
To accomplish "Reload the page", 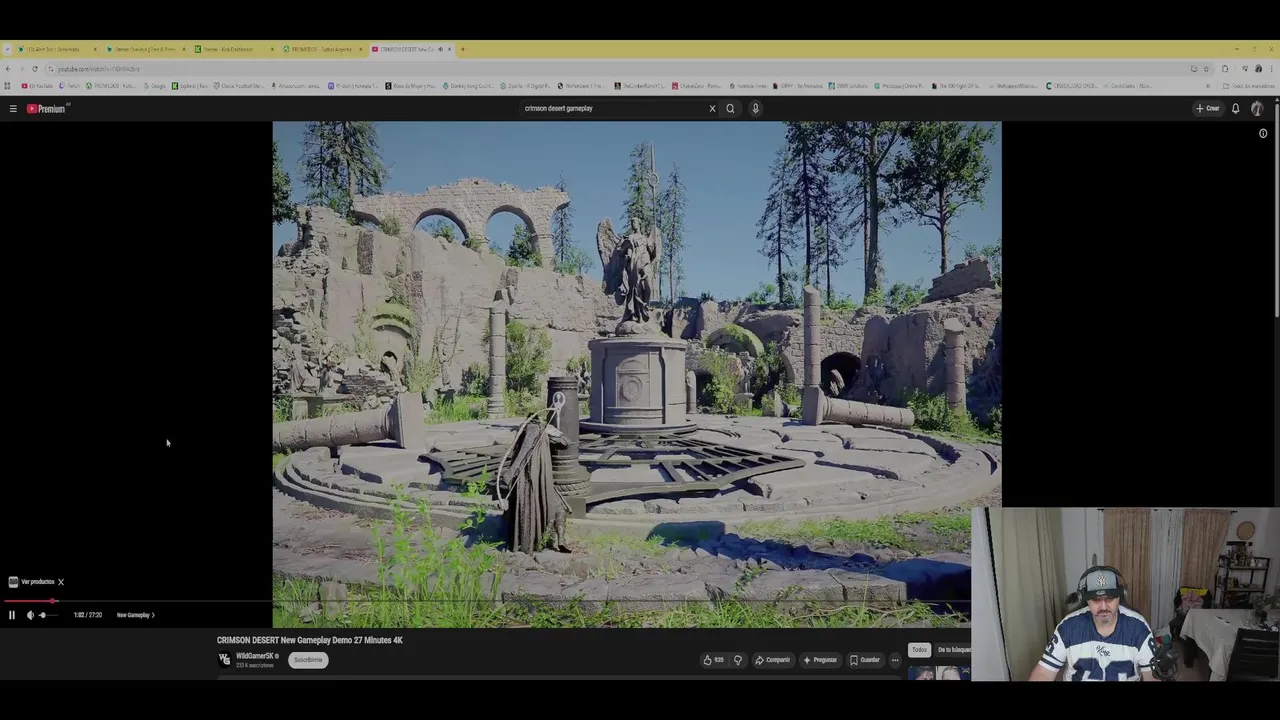I will pos(35,69).
